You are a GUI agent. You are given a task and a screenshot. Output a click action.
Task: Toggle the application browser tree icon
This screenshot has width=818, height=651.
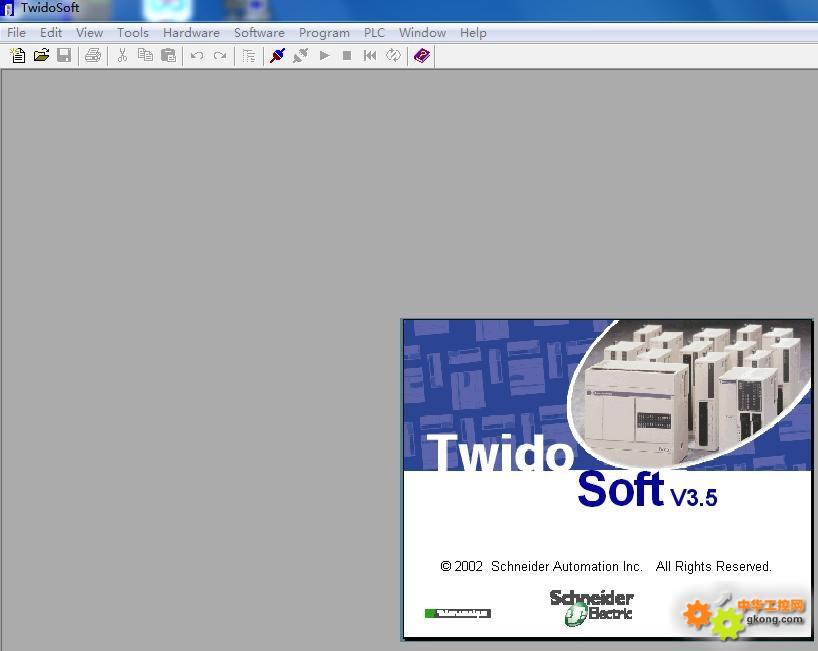[x=249, y=56]
